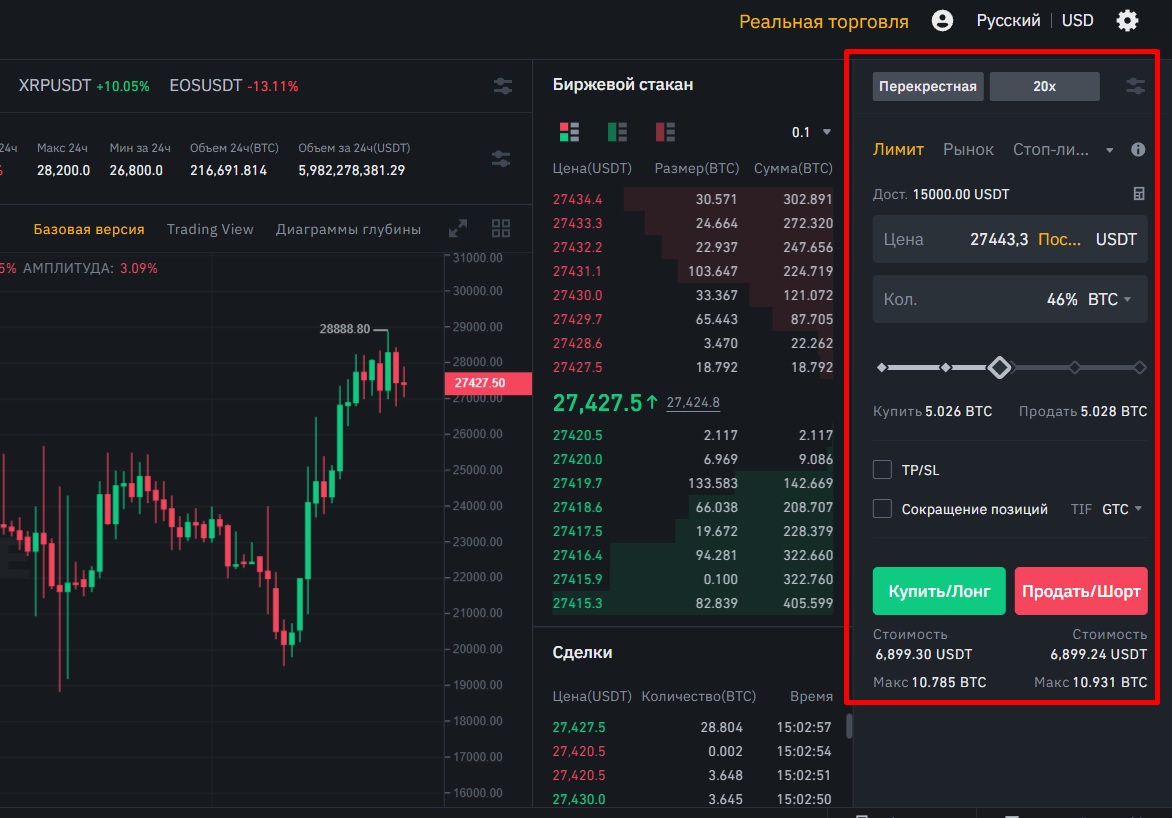Switch to the Рынок order tab
Image resolution: width=1172 pixels, height=818 pixels.
click(968, 150)
